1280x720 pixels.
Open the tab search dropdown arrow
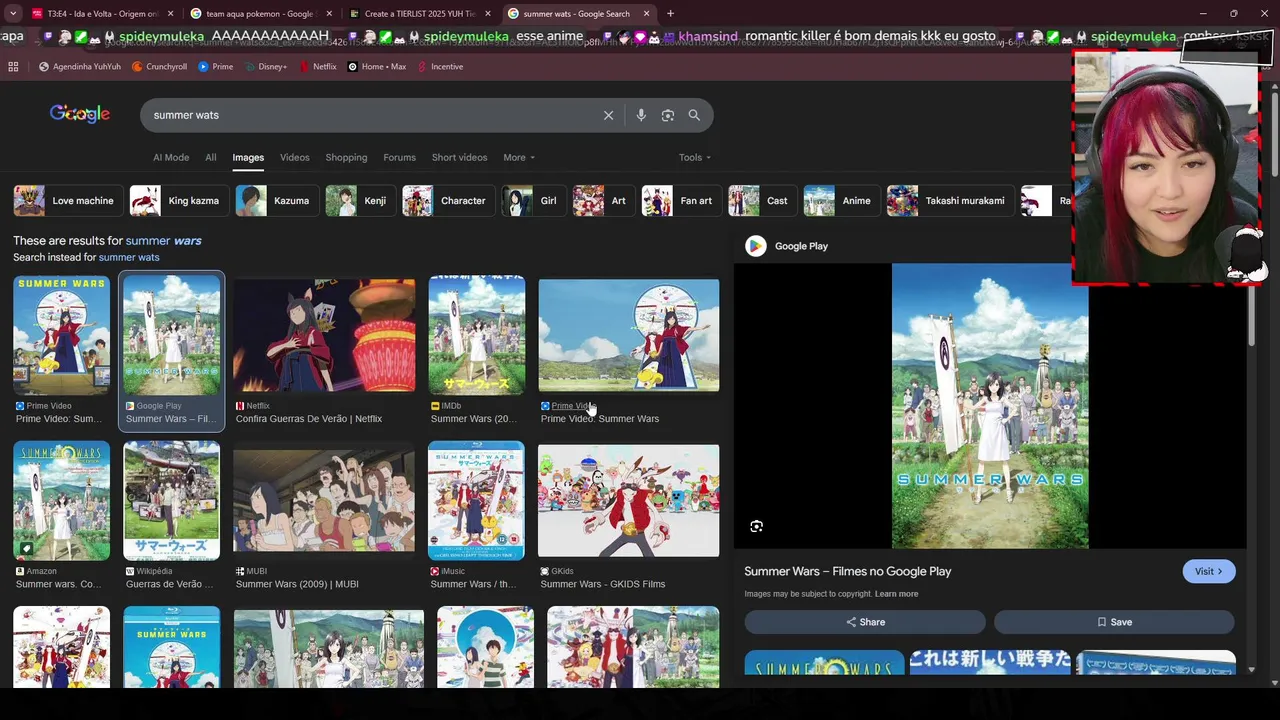(x=13, y=14)
